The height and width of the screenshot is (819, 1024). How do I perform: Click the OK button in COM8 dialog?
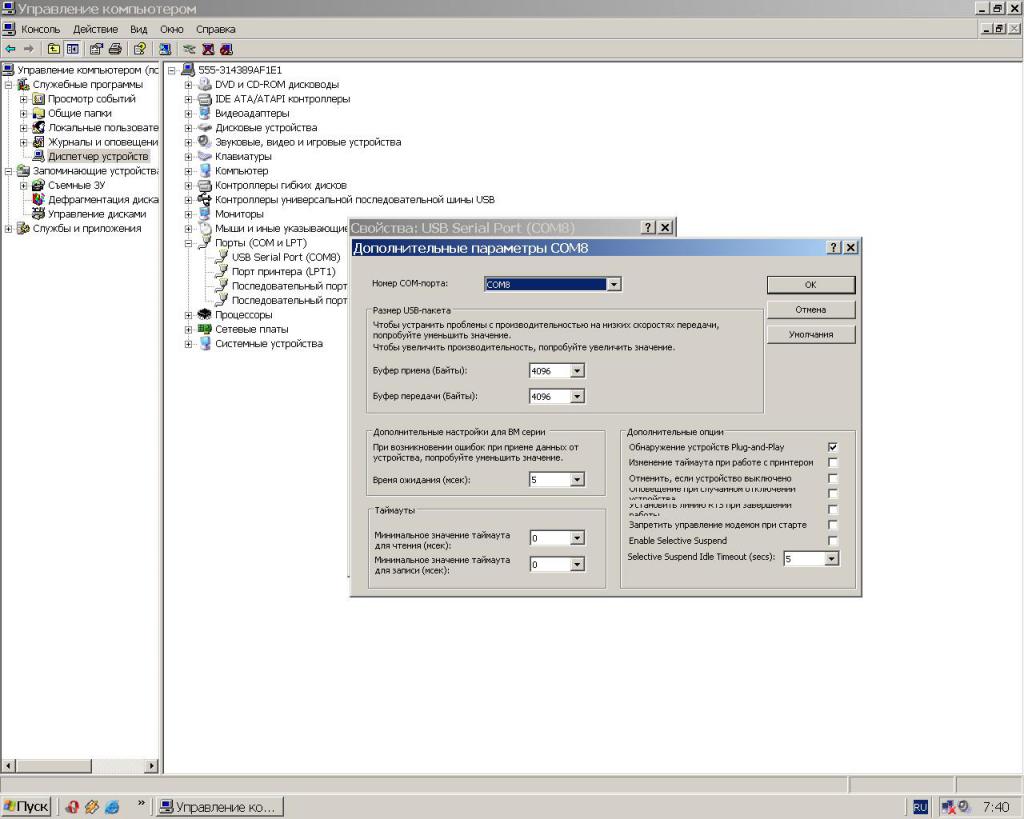coord(810,285)
